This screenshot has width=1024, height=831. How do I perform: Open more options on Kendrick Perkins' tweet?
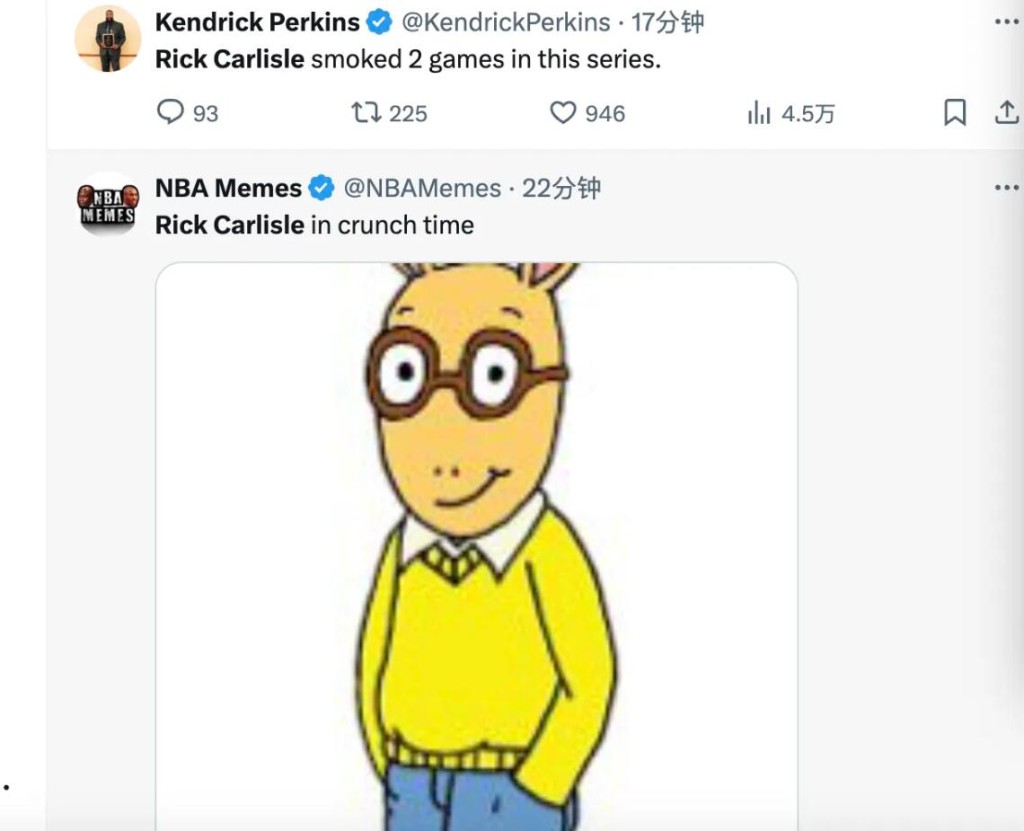1006,21
